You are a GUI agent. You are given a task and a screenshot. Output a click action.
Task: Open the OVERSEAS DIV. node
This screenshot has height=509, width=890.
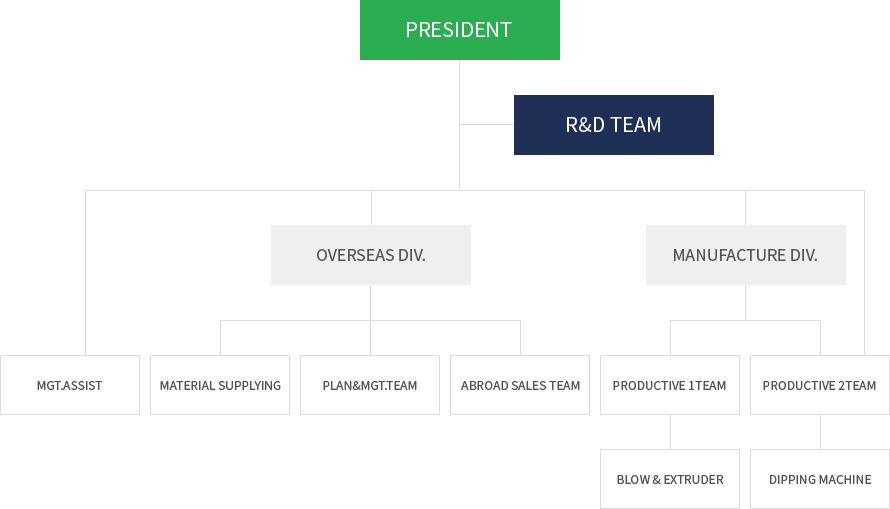tap(370, 255)
